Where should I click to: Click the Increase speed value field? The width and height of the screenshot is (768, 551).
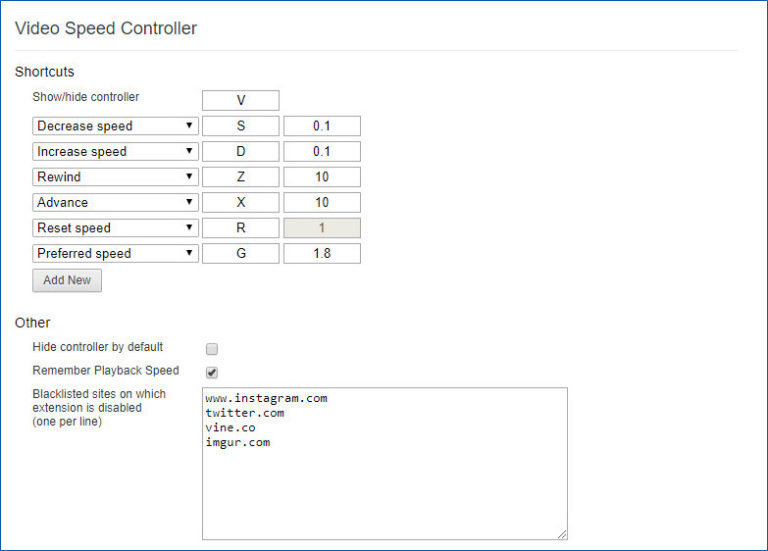(x=321, y=152)
